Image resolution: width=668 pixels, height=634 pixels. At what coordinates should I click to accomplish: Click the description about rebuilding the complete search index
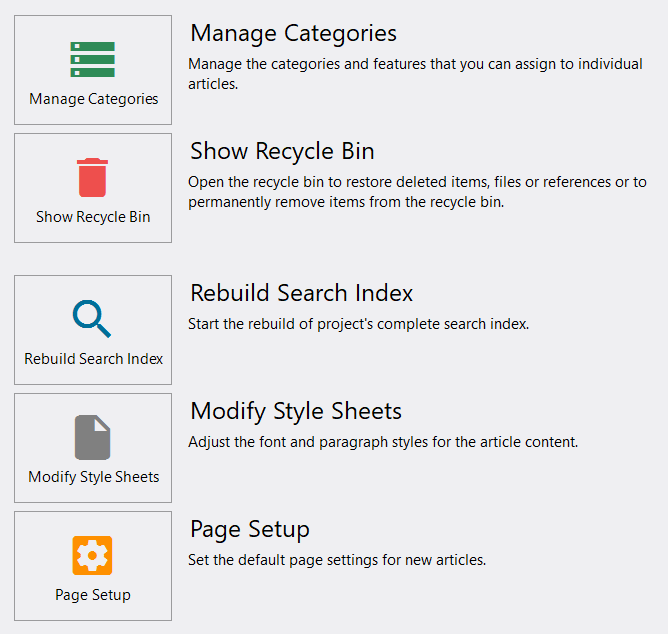click(x=358, y=324)
